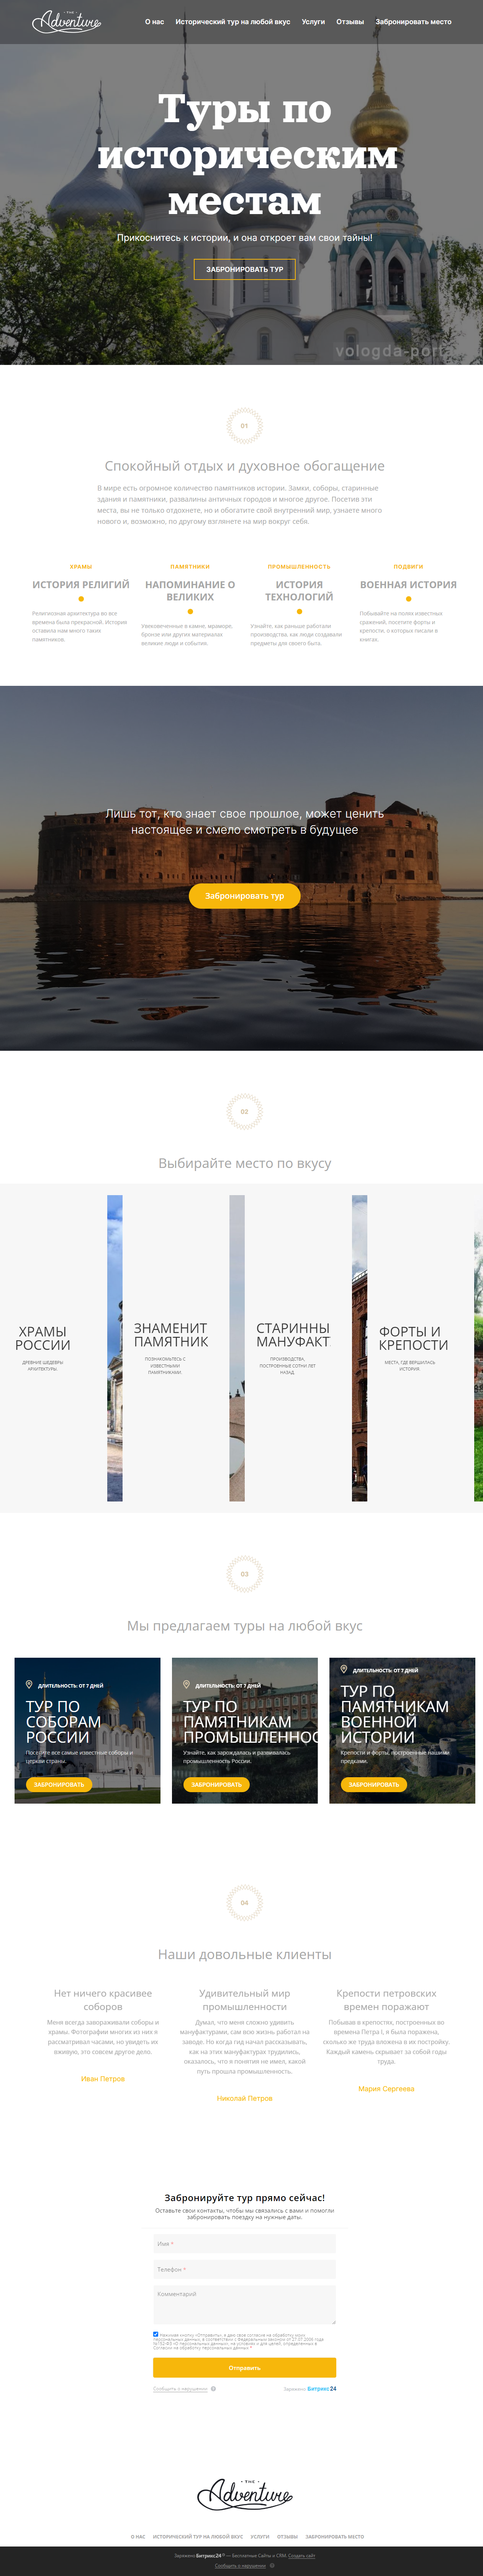Focus the Имя input field
483x2576 pixels.
click(x=245, y=2244)
